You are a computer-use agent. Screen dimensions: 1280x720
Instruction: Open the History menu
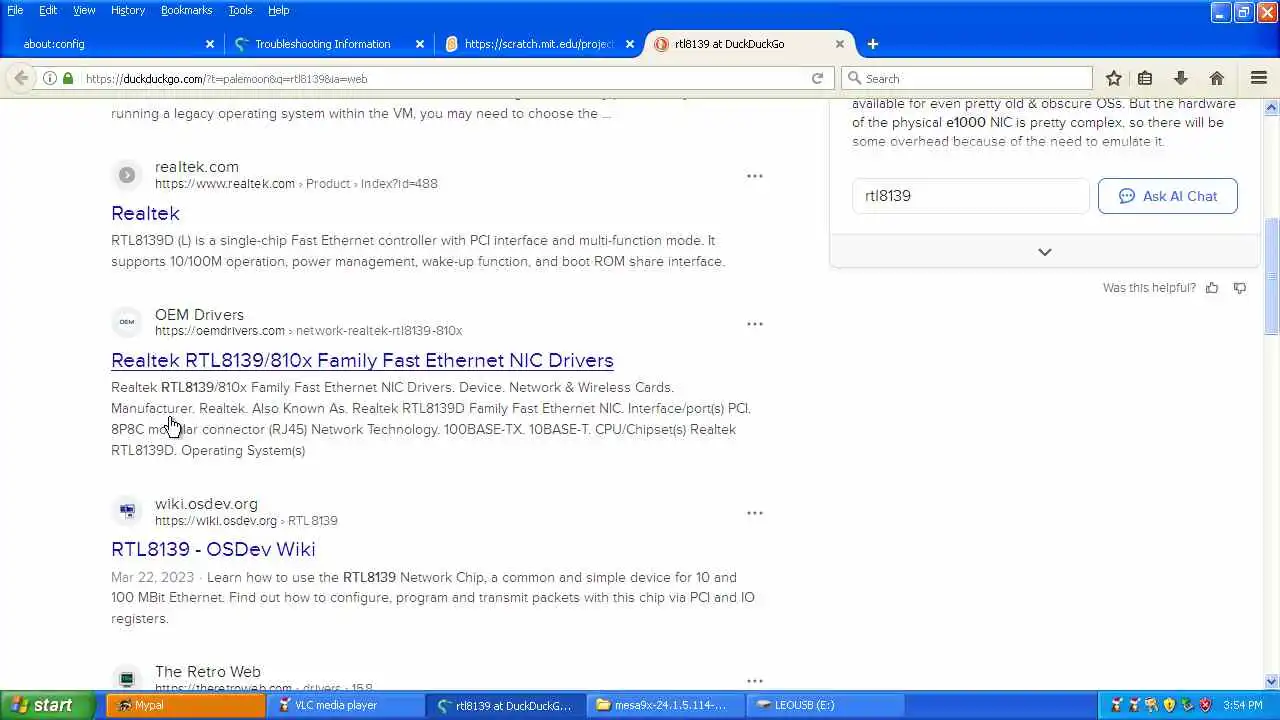(128, 10)
